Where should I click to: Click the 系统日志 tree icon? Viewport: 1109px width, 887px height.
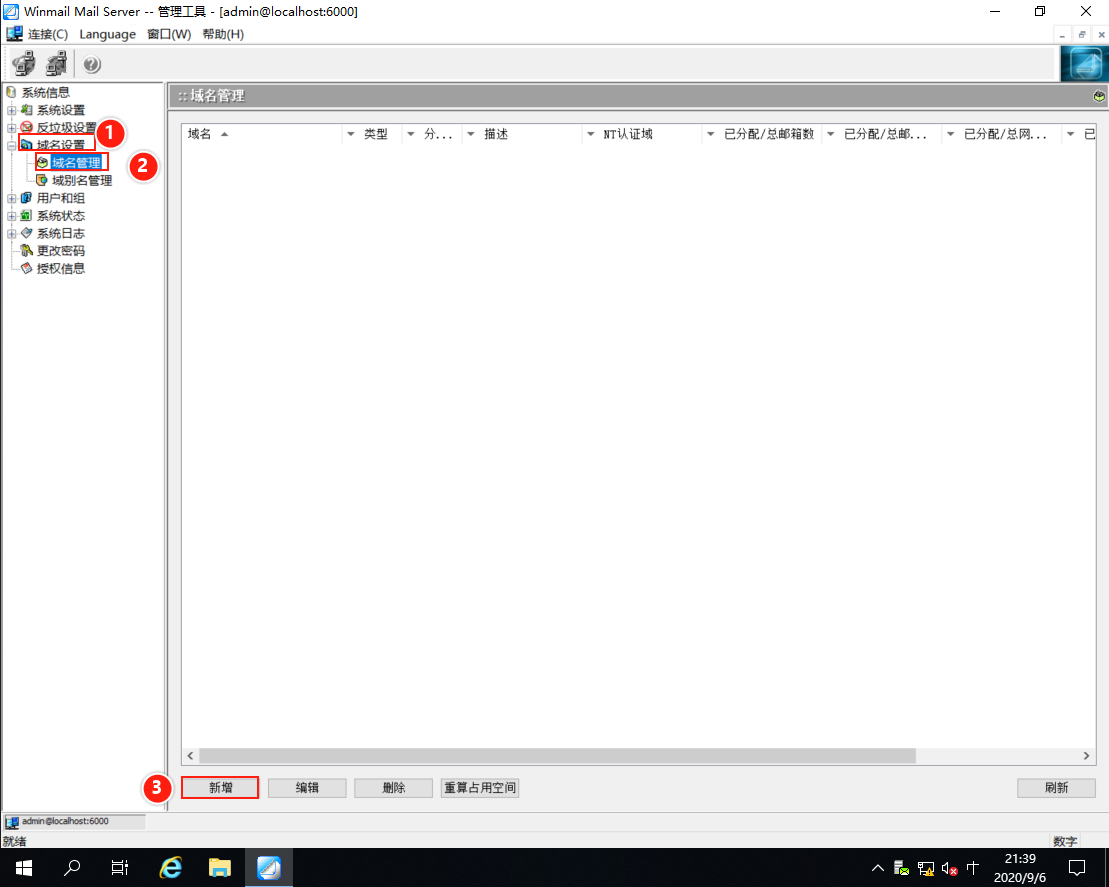tap(27, 233)
